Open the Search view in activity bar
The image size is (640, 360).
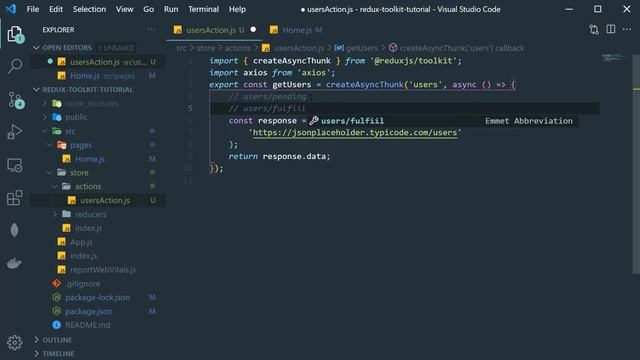[x=15, y=66]
